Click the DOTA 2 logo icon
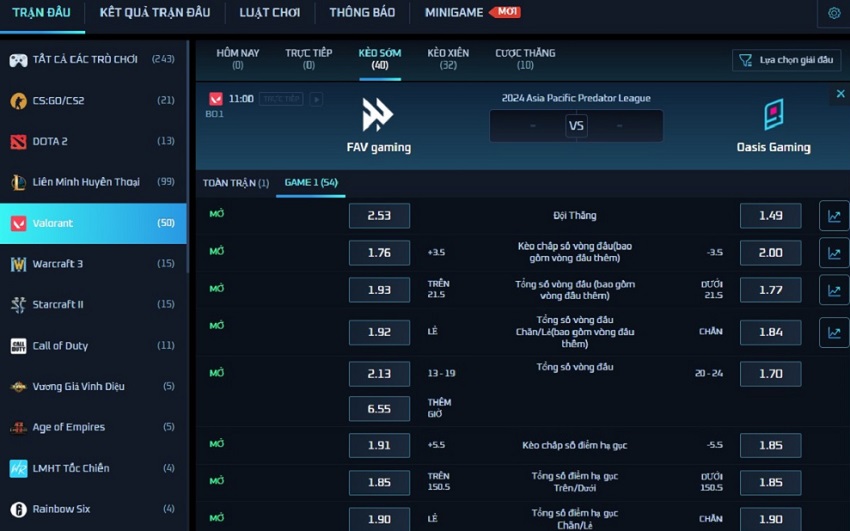850x531 pixels. tap(18, 141)
